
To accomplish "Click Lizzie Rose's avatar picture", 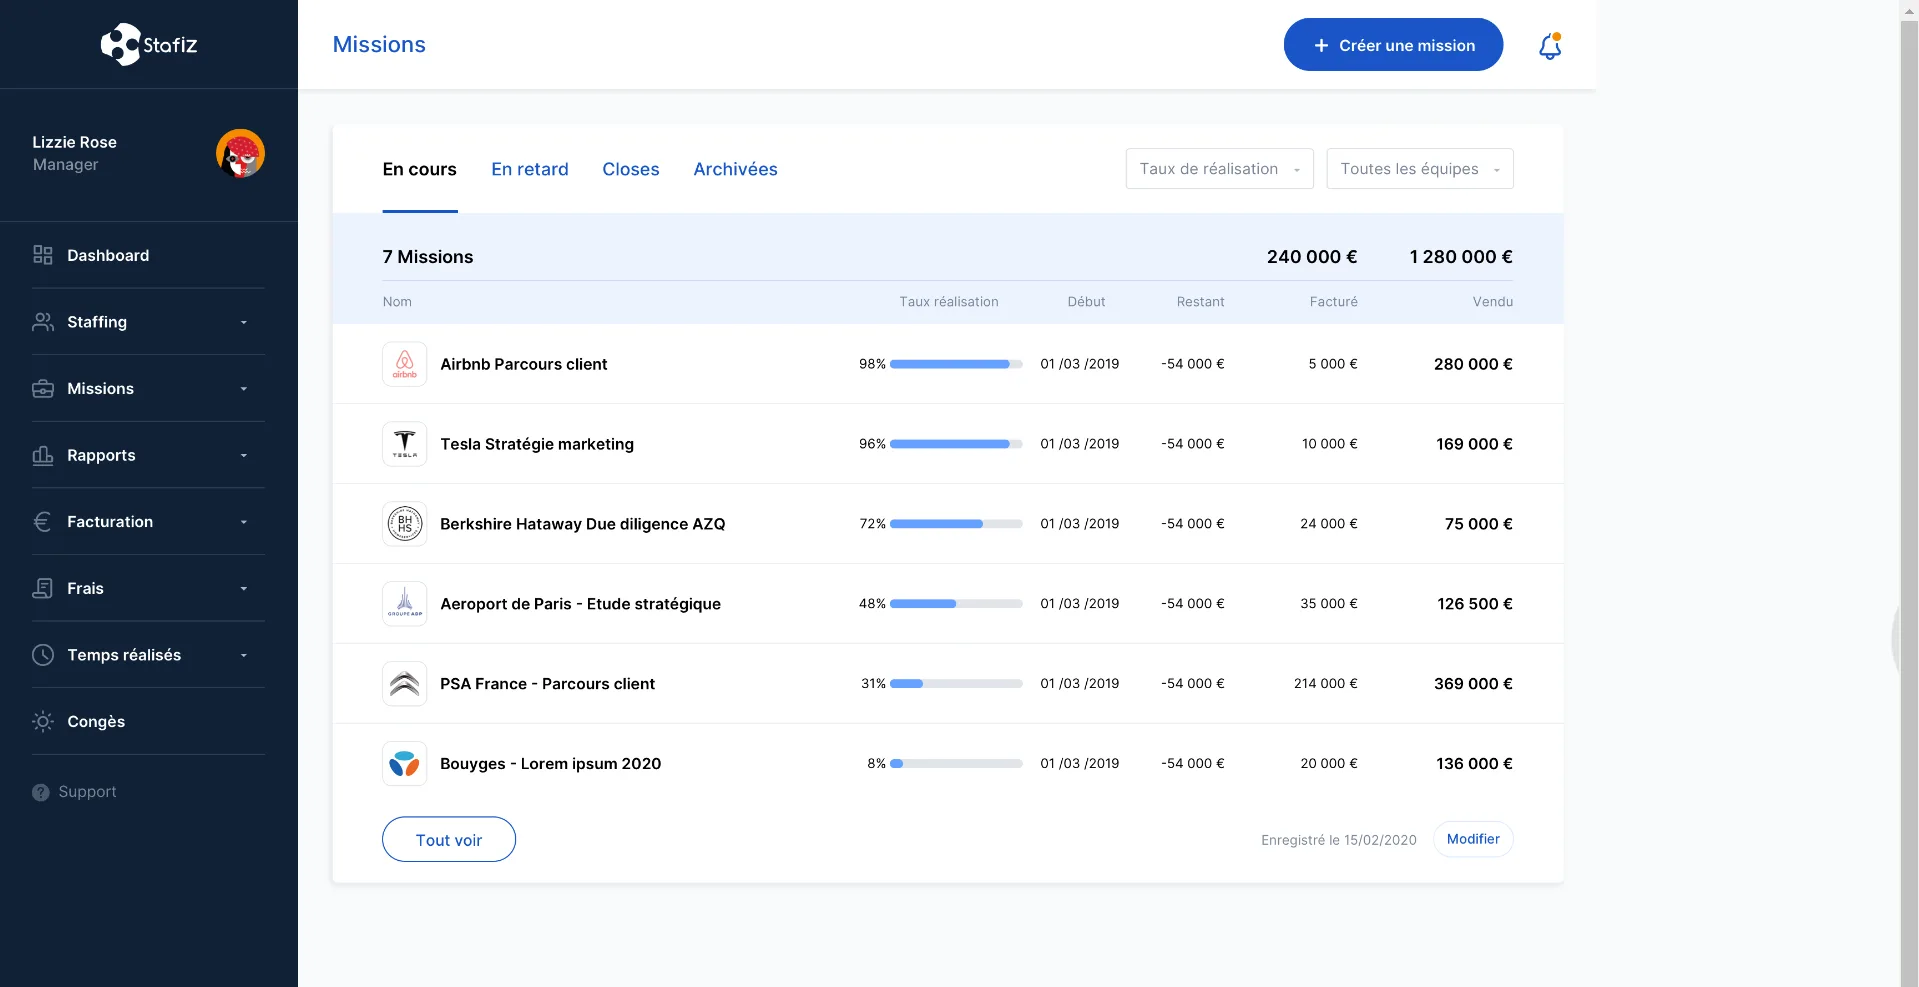I will tap(240, 153).
